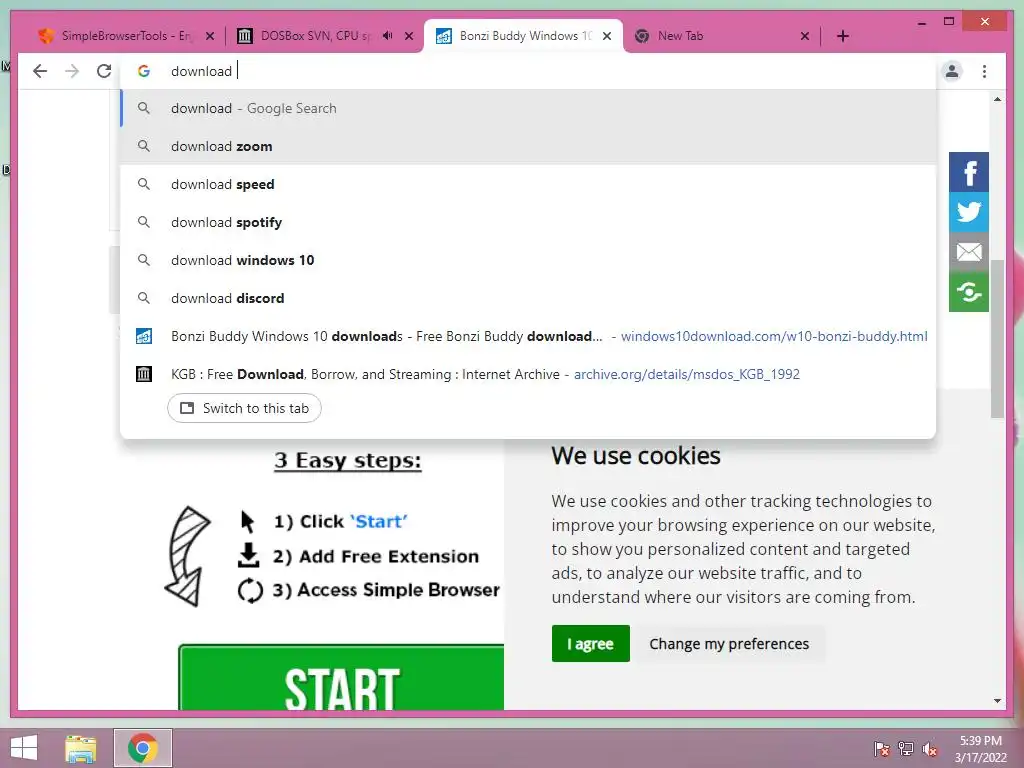Click the Windows10Download favicon in suggestions
Viewport: 1024px width, 768px height.
144,336
